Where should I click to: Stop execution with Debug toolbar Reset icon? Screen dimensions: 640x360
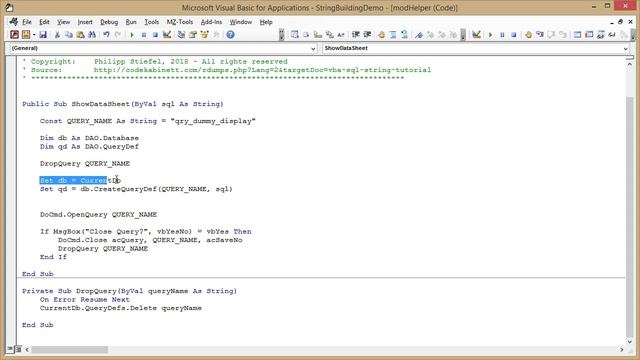(513, 35)
